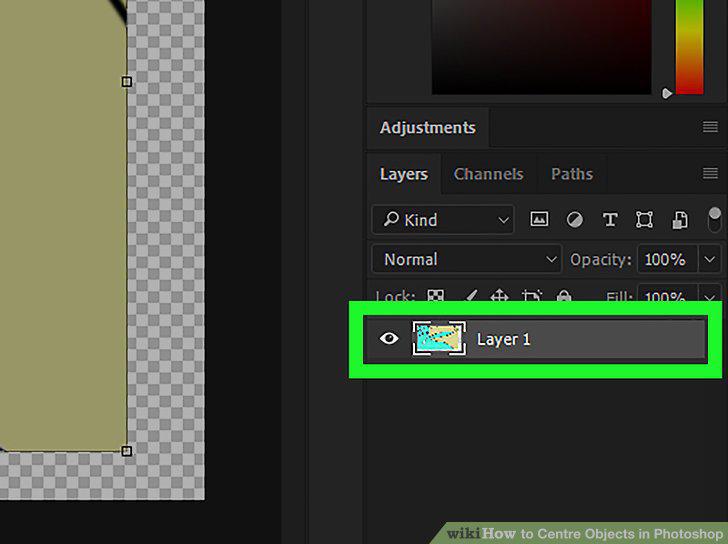Filter for adjustment layers icon
This screenshot has height=544, width=728.
[575, 219]
